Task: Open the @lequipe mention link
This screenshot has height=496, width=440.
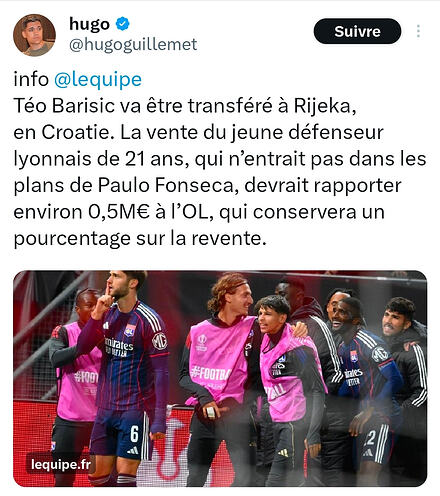Action: pyautogui.click(x=98, y=79)
